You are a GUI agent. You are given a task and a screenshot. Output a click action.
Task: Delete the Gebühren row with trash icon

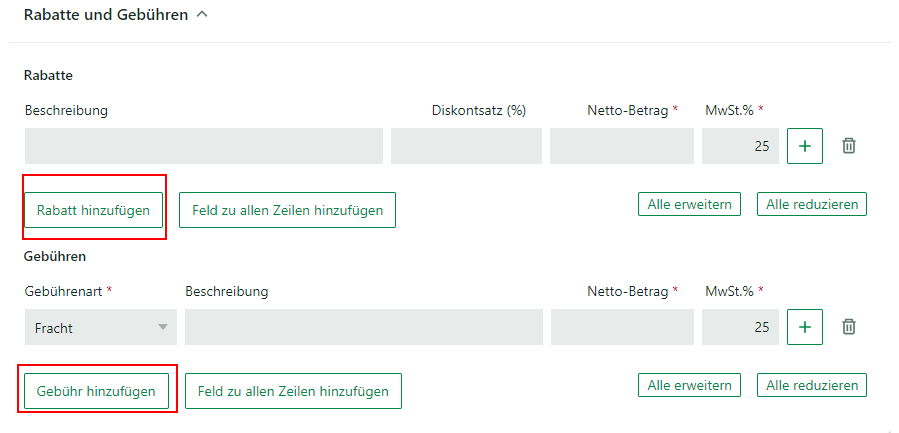[849, 326]
